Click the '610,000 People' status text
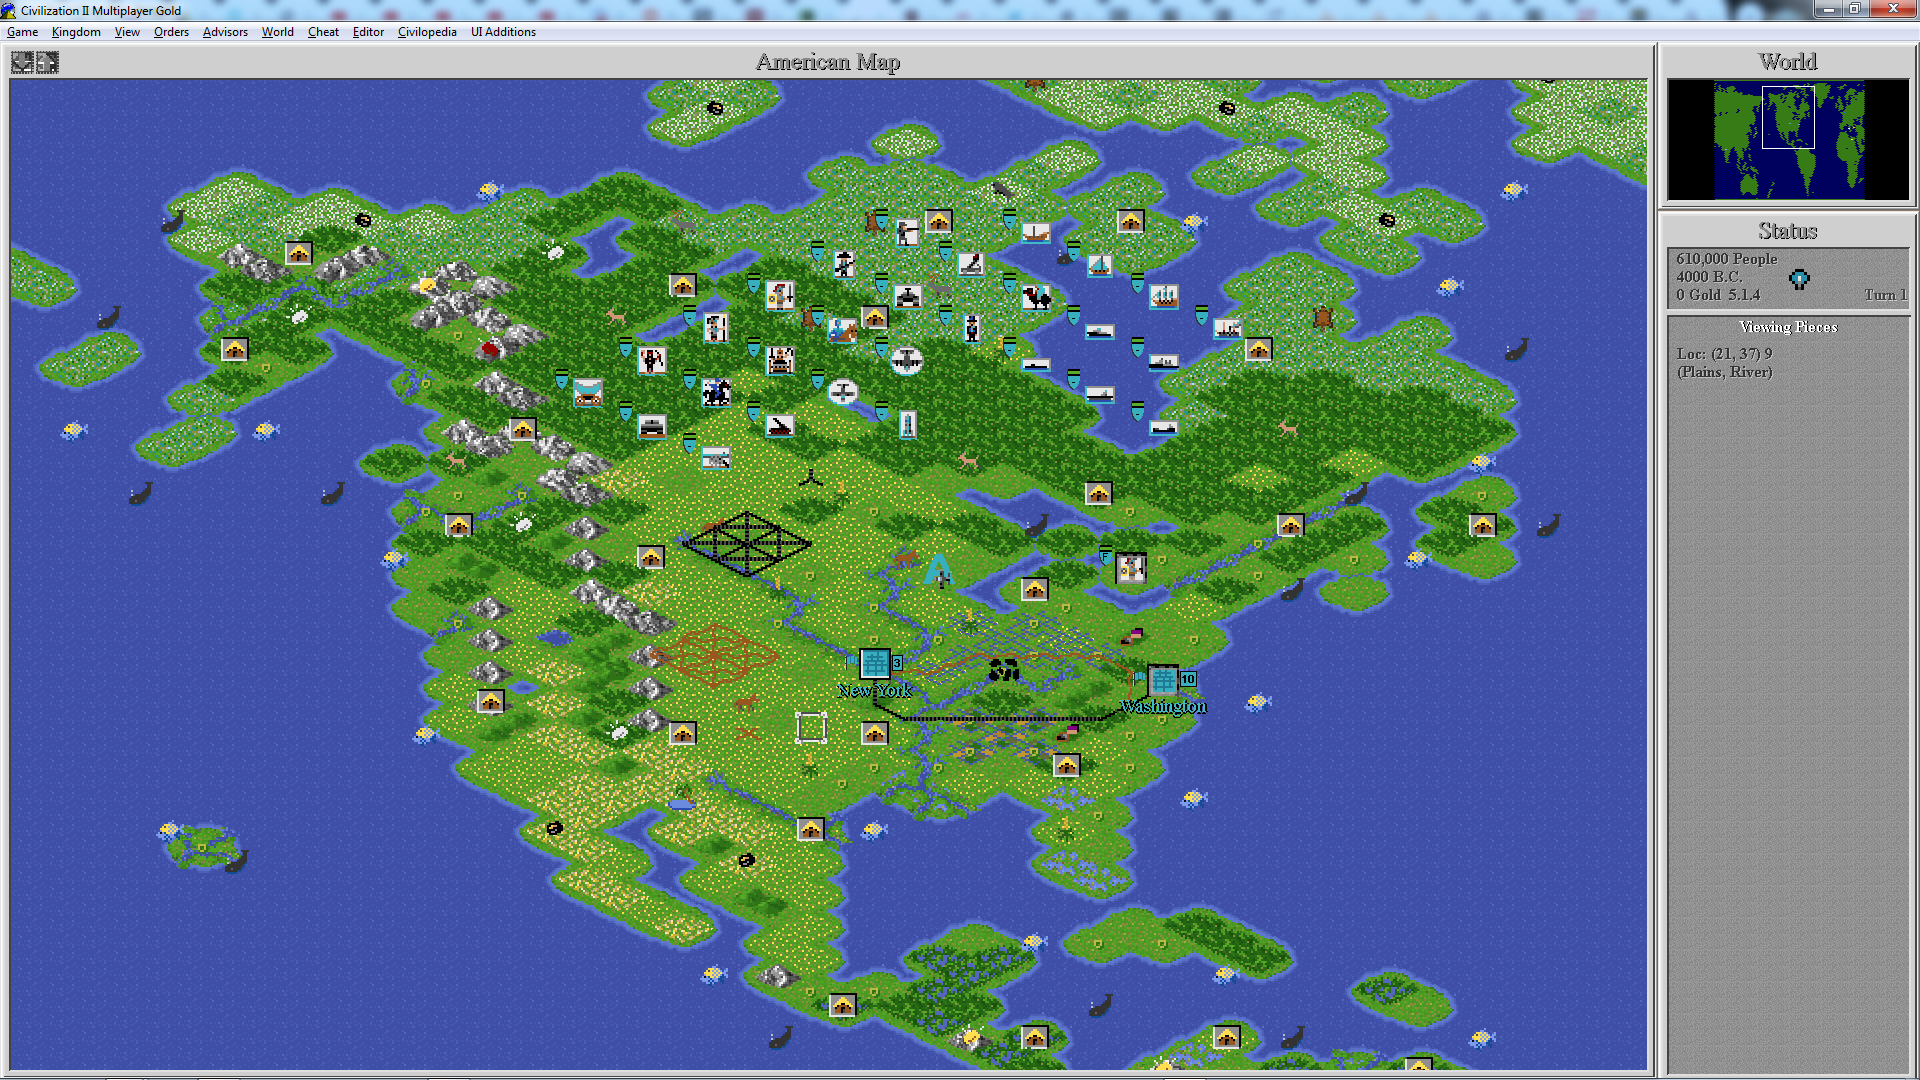Viewport: 1920px width, 1080px height. click(1727, 259)
